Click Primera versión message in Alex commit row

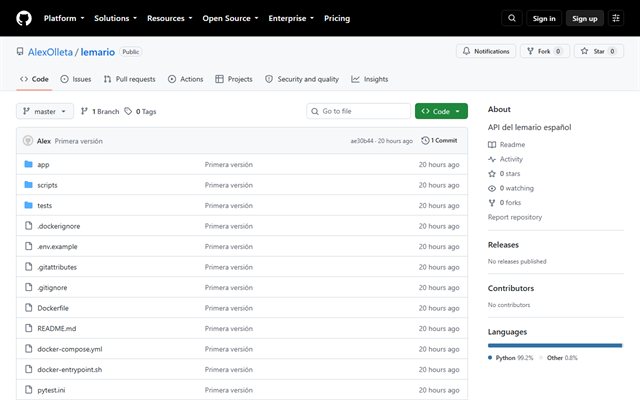(x=78, y=141)
